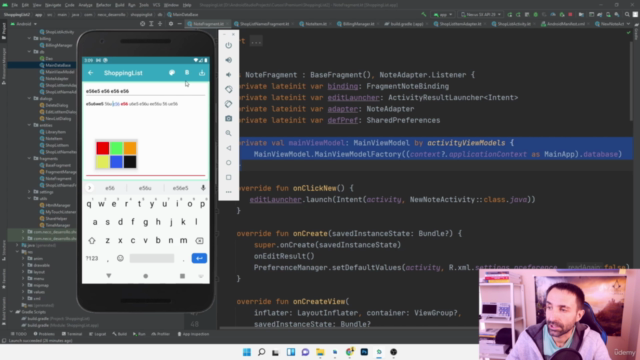
Task: Open the VCS menu
Action: (156, 5)
